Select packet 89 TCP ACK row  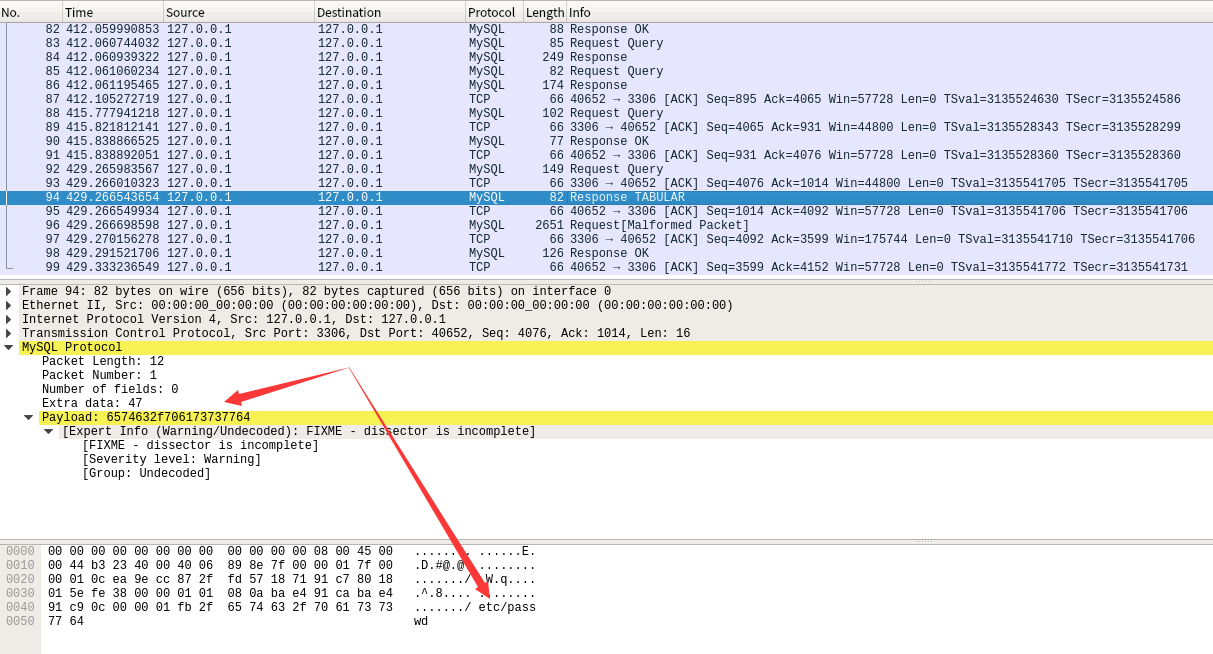coord(606,128)
